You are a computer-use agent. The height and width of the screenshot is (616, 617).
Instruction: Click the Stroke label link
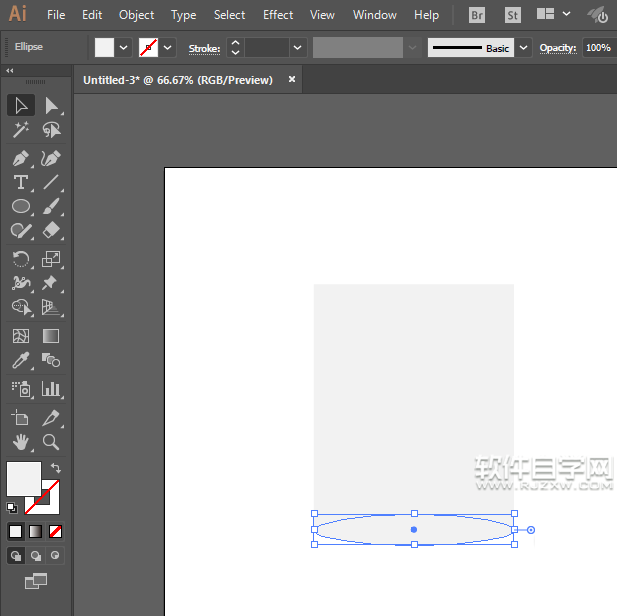pos(204,48)
